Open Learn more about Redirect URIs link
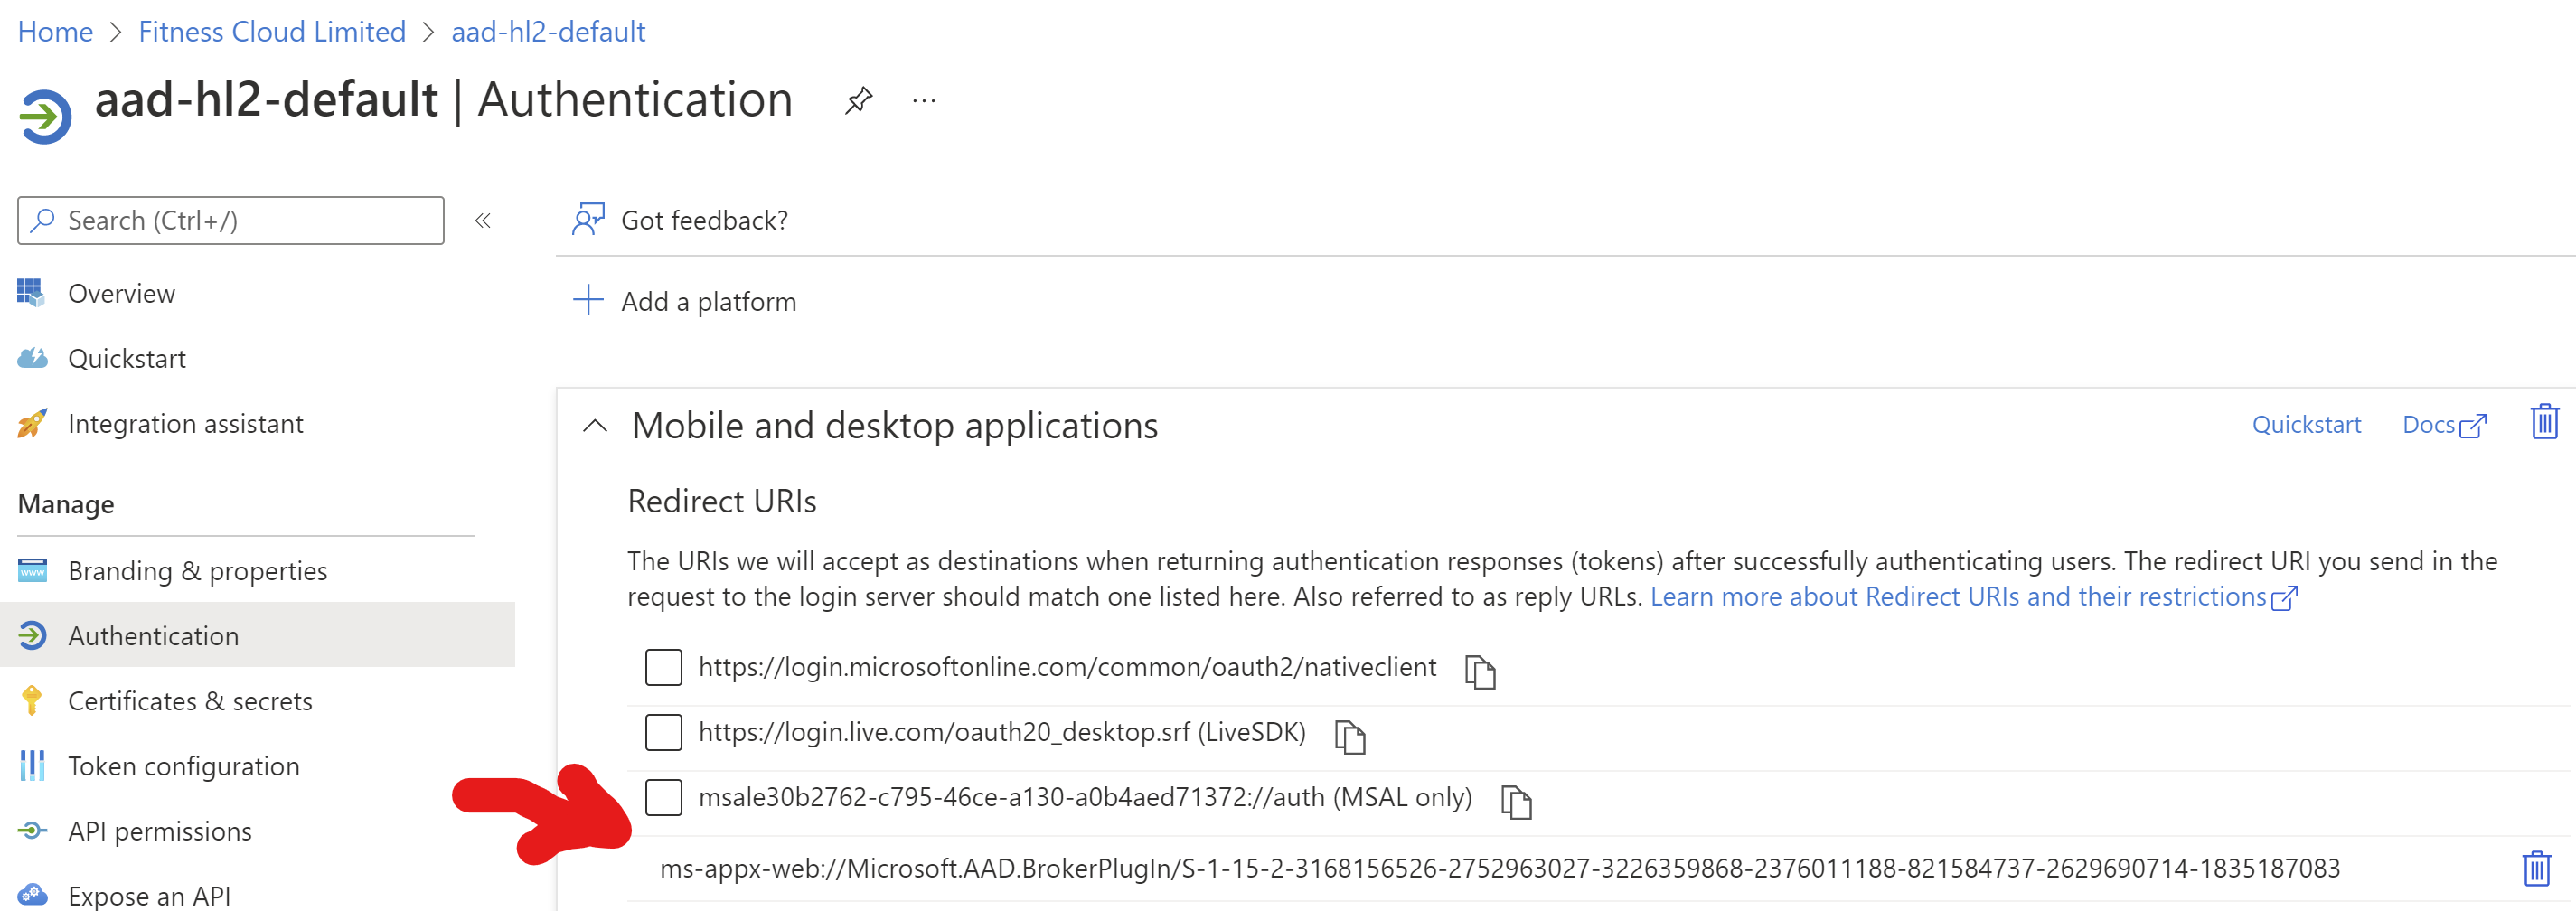 click(x=1974, y=596)
